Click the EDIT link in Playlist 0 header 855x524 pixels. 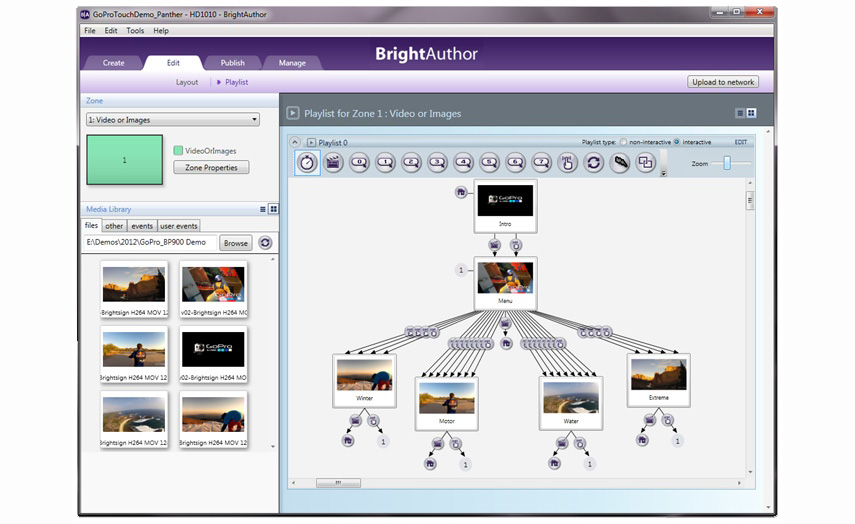point(740,142)
